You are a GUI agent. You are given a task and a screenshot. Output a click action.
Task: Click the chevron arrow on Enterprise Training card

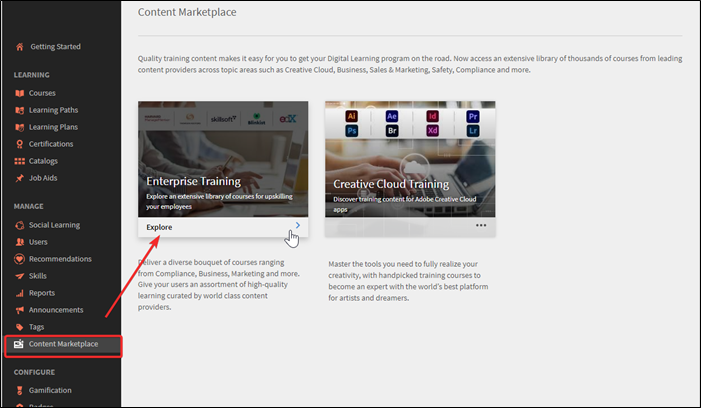click(x=297, y=226)
